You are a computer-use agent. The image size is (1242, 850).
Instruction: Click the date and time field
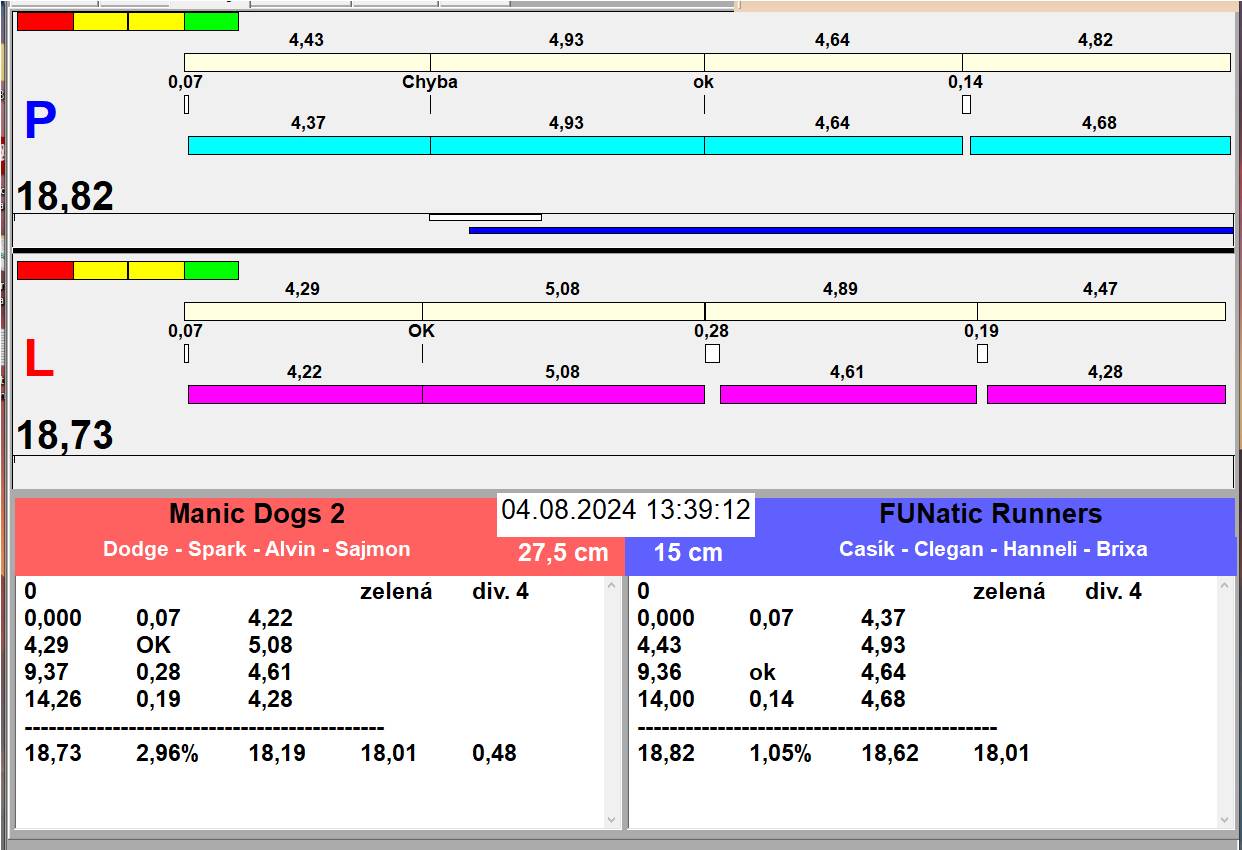click(x=626, y=510)
